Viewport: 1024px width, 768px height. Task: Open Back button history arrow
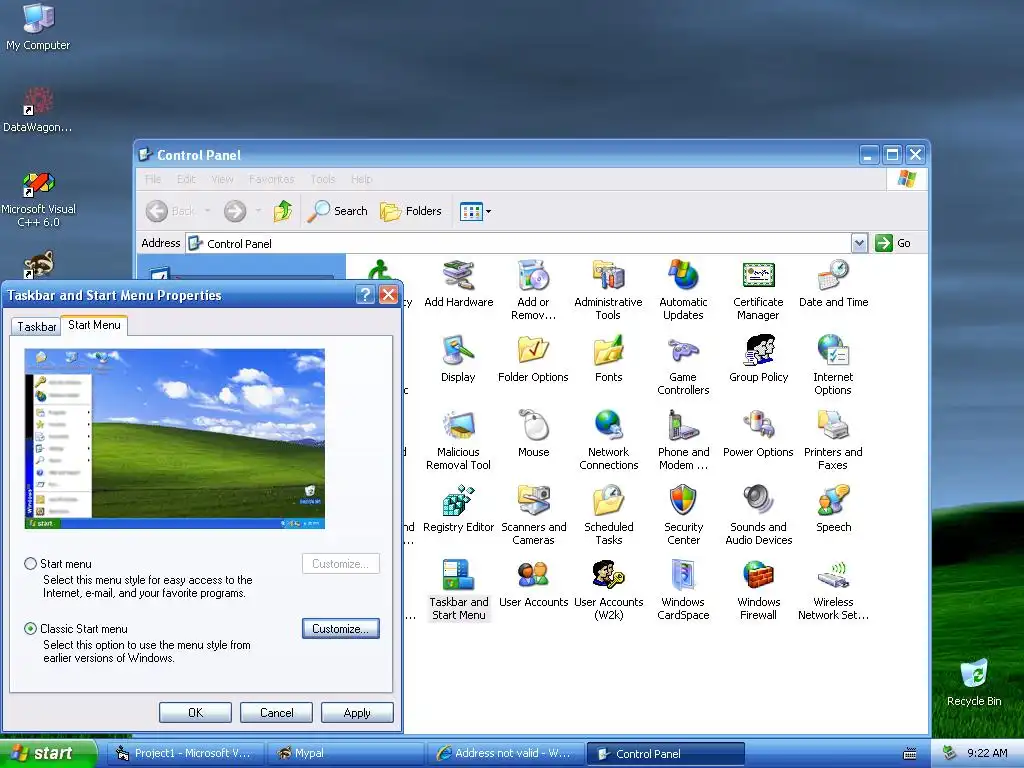click(x=208, y=211)
